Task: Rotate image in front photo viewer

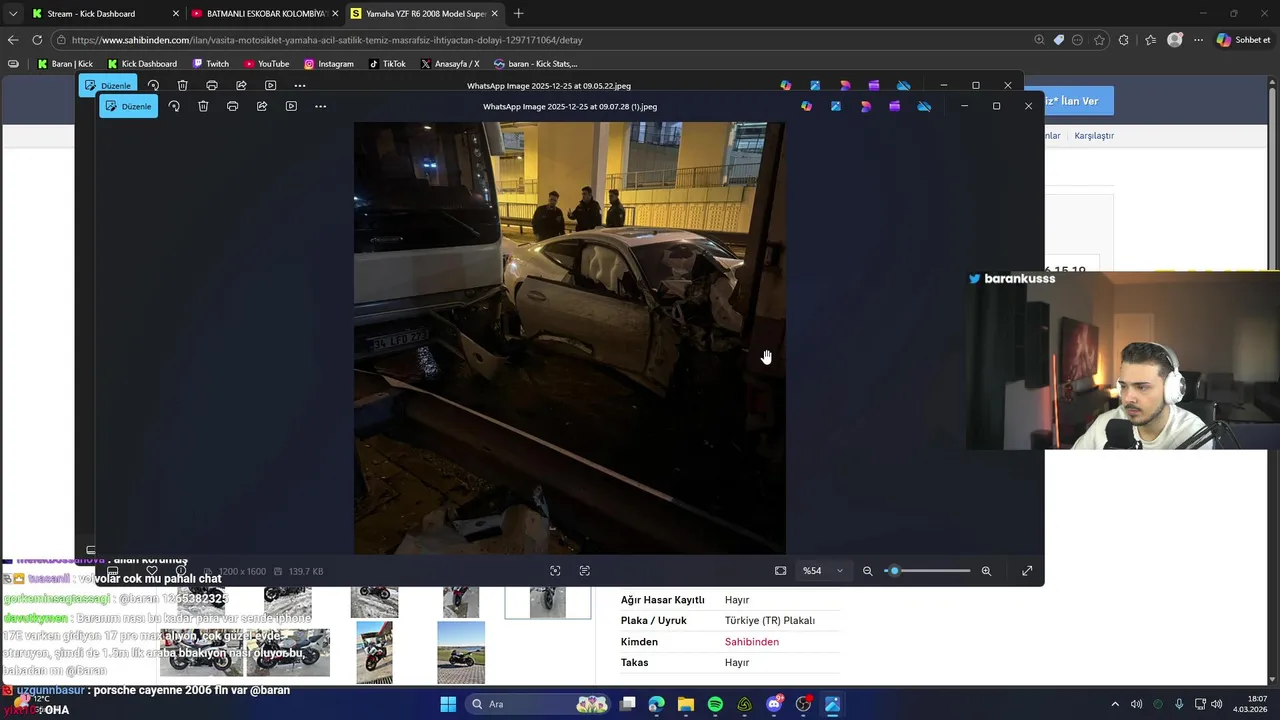Action: point(174,106)
